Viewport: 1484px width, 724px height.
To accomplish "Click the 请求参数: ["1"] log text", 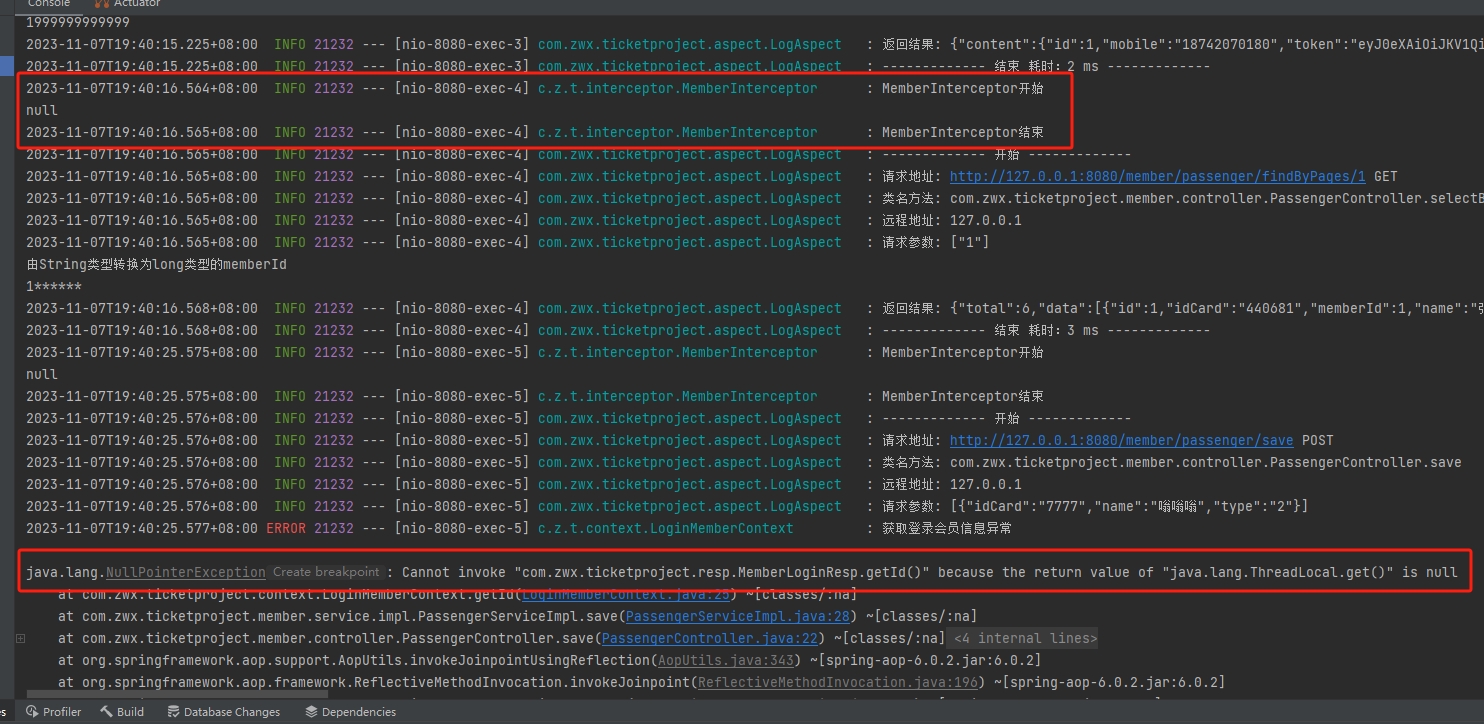I will tap(935, 242).
